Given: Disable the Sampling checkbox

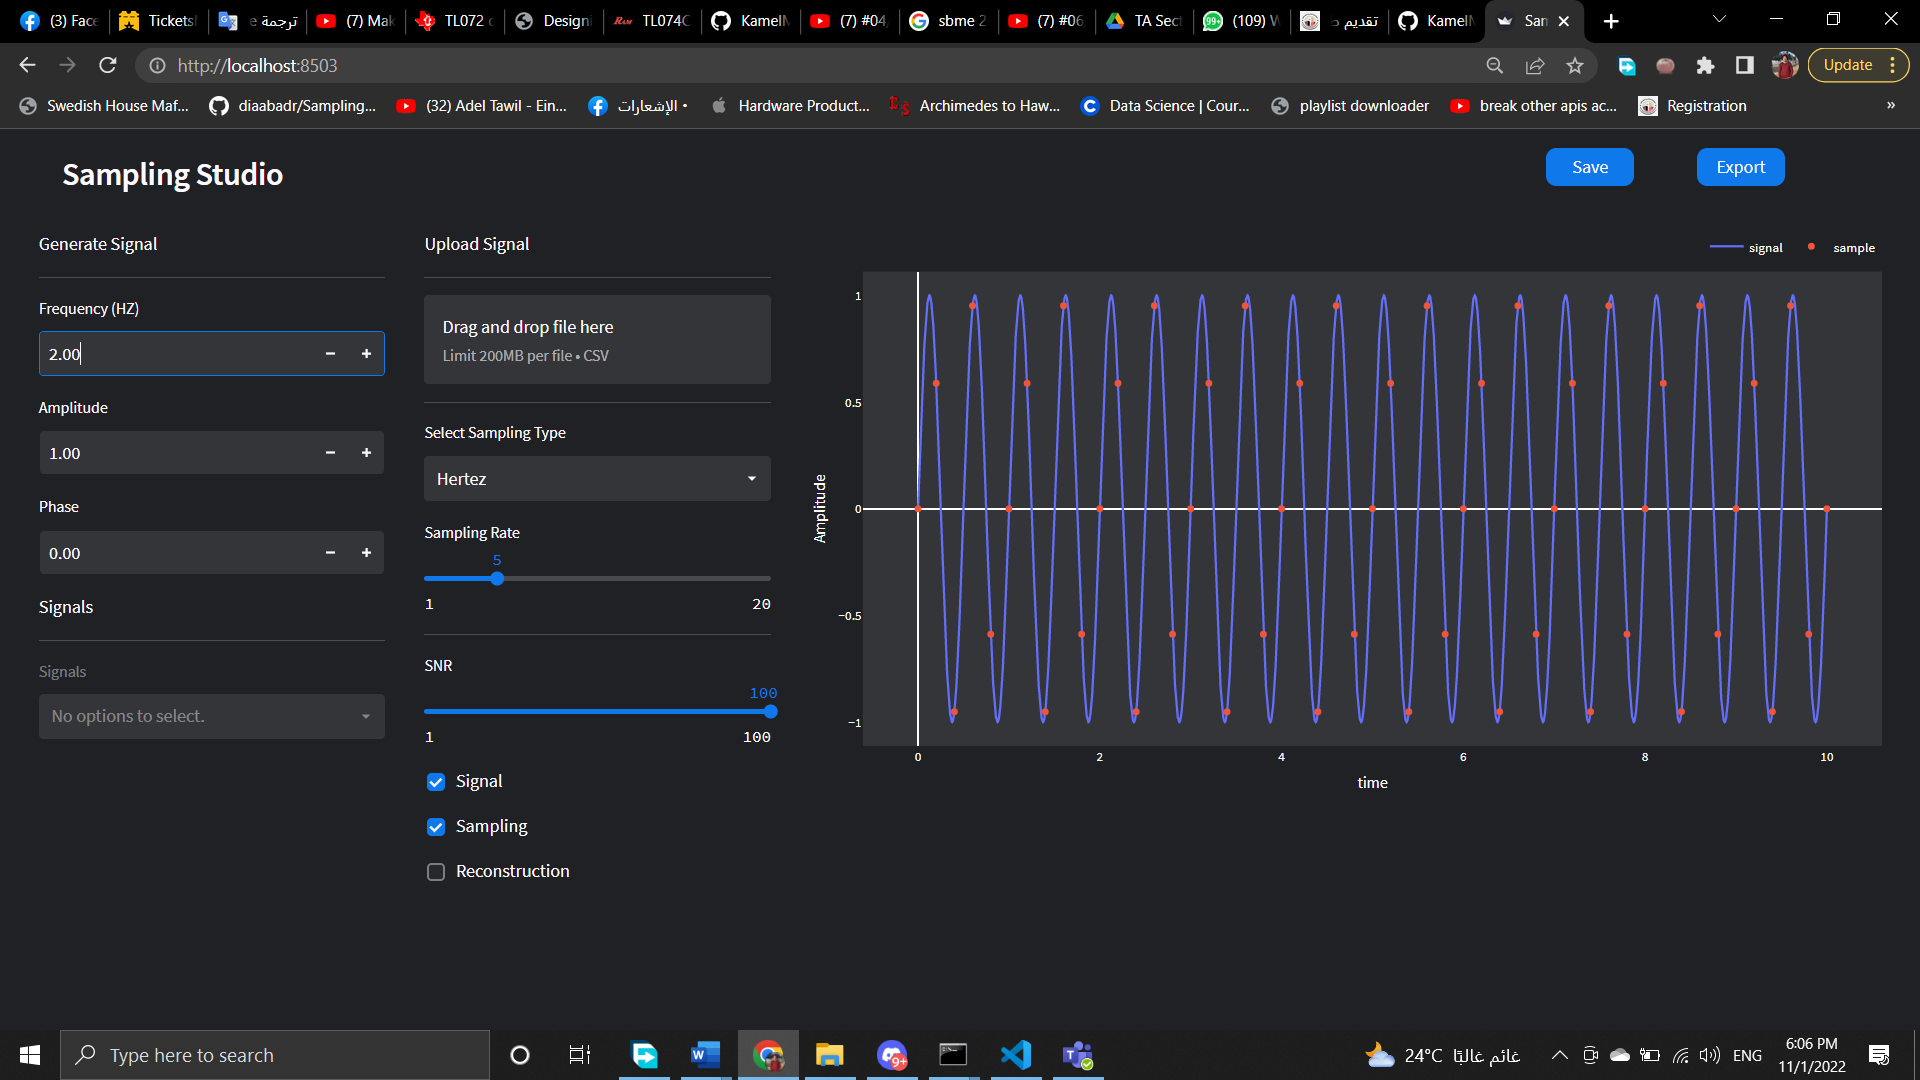Looking at the screenshot, I should pos(435,826).
